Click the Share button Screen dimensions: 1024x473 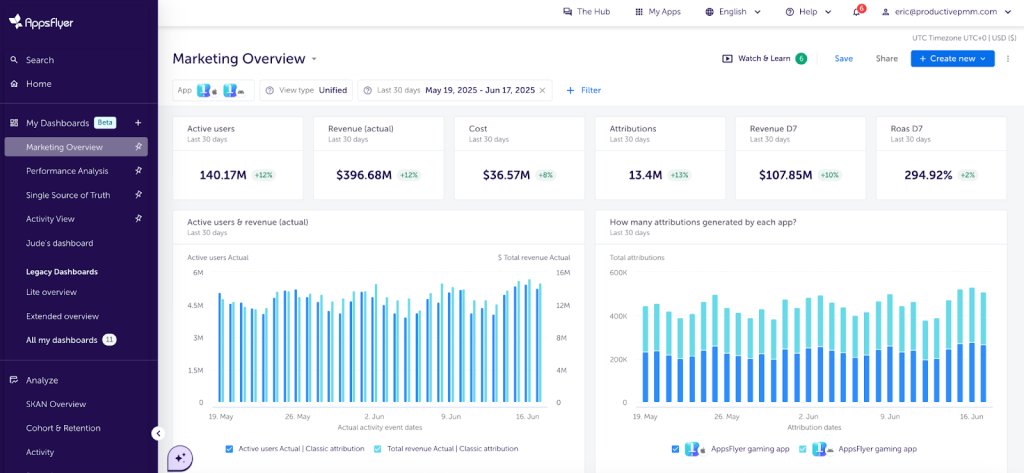tap(886, 59)
